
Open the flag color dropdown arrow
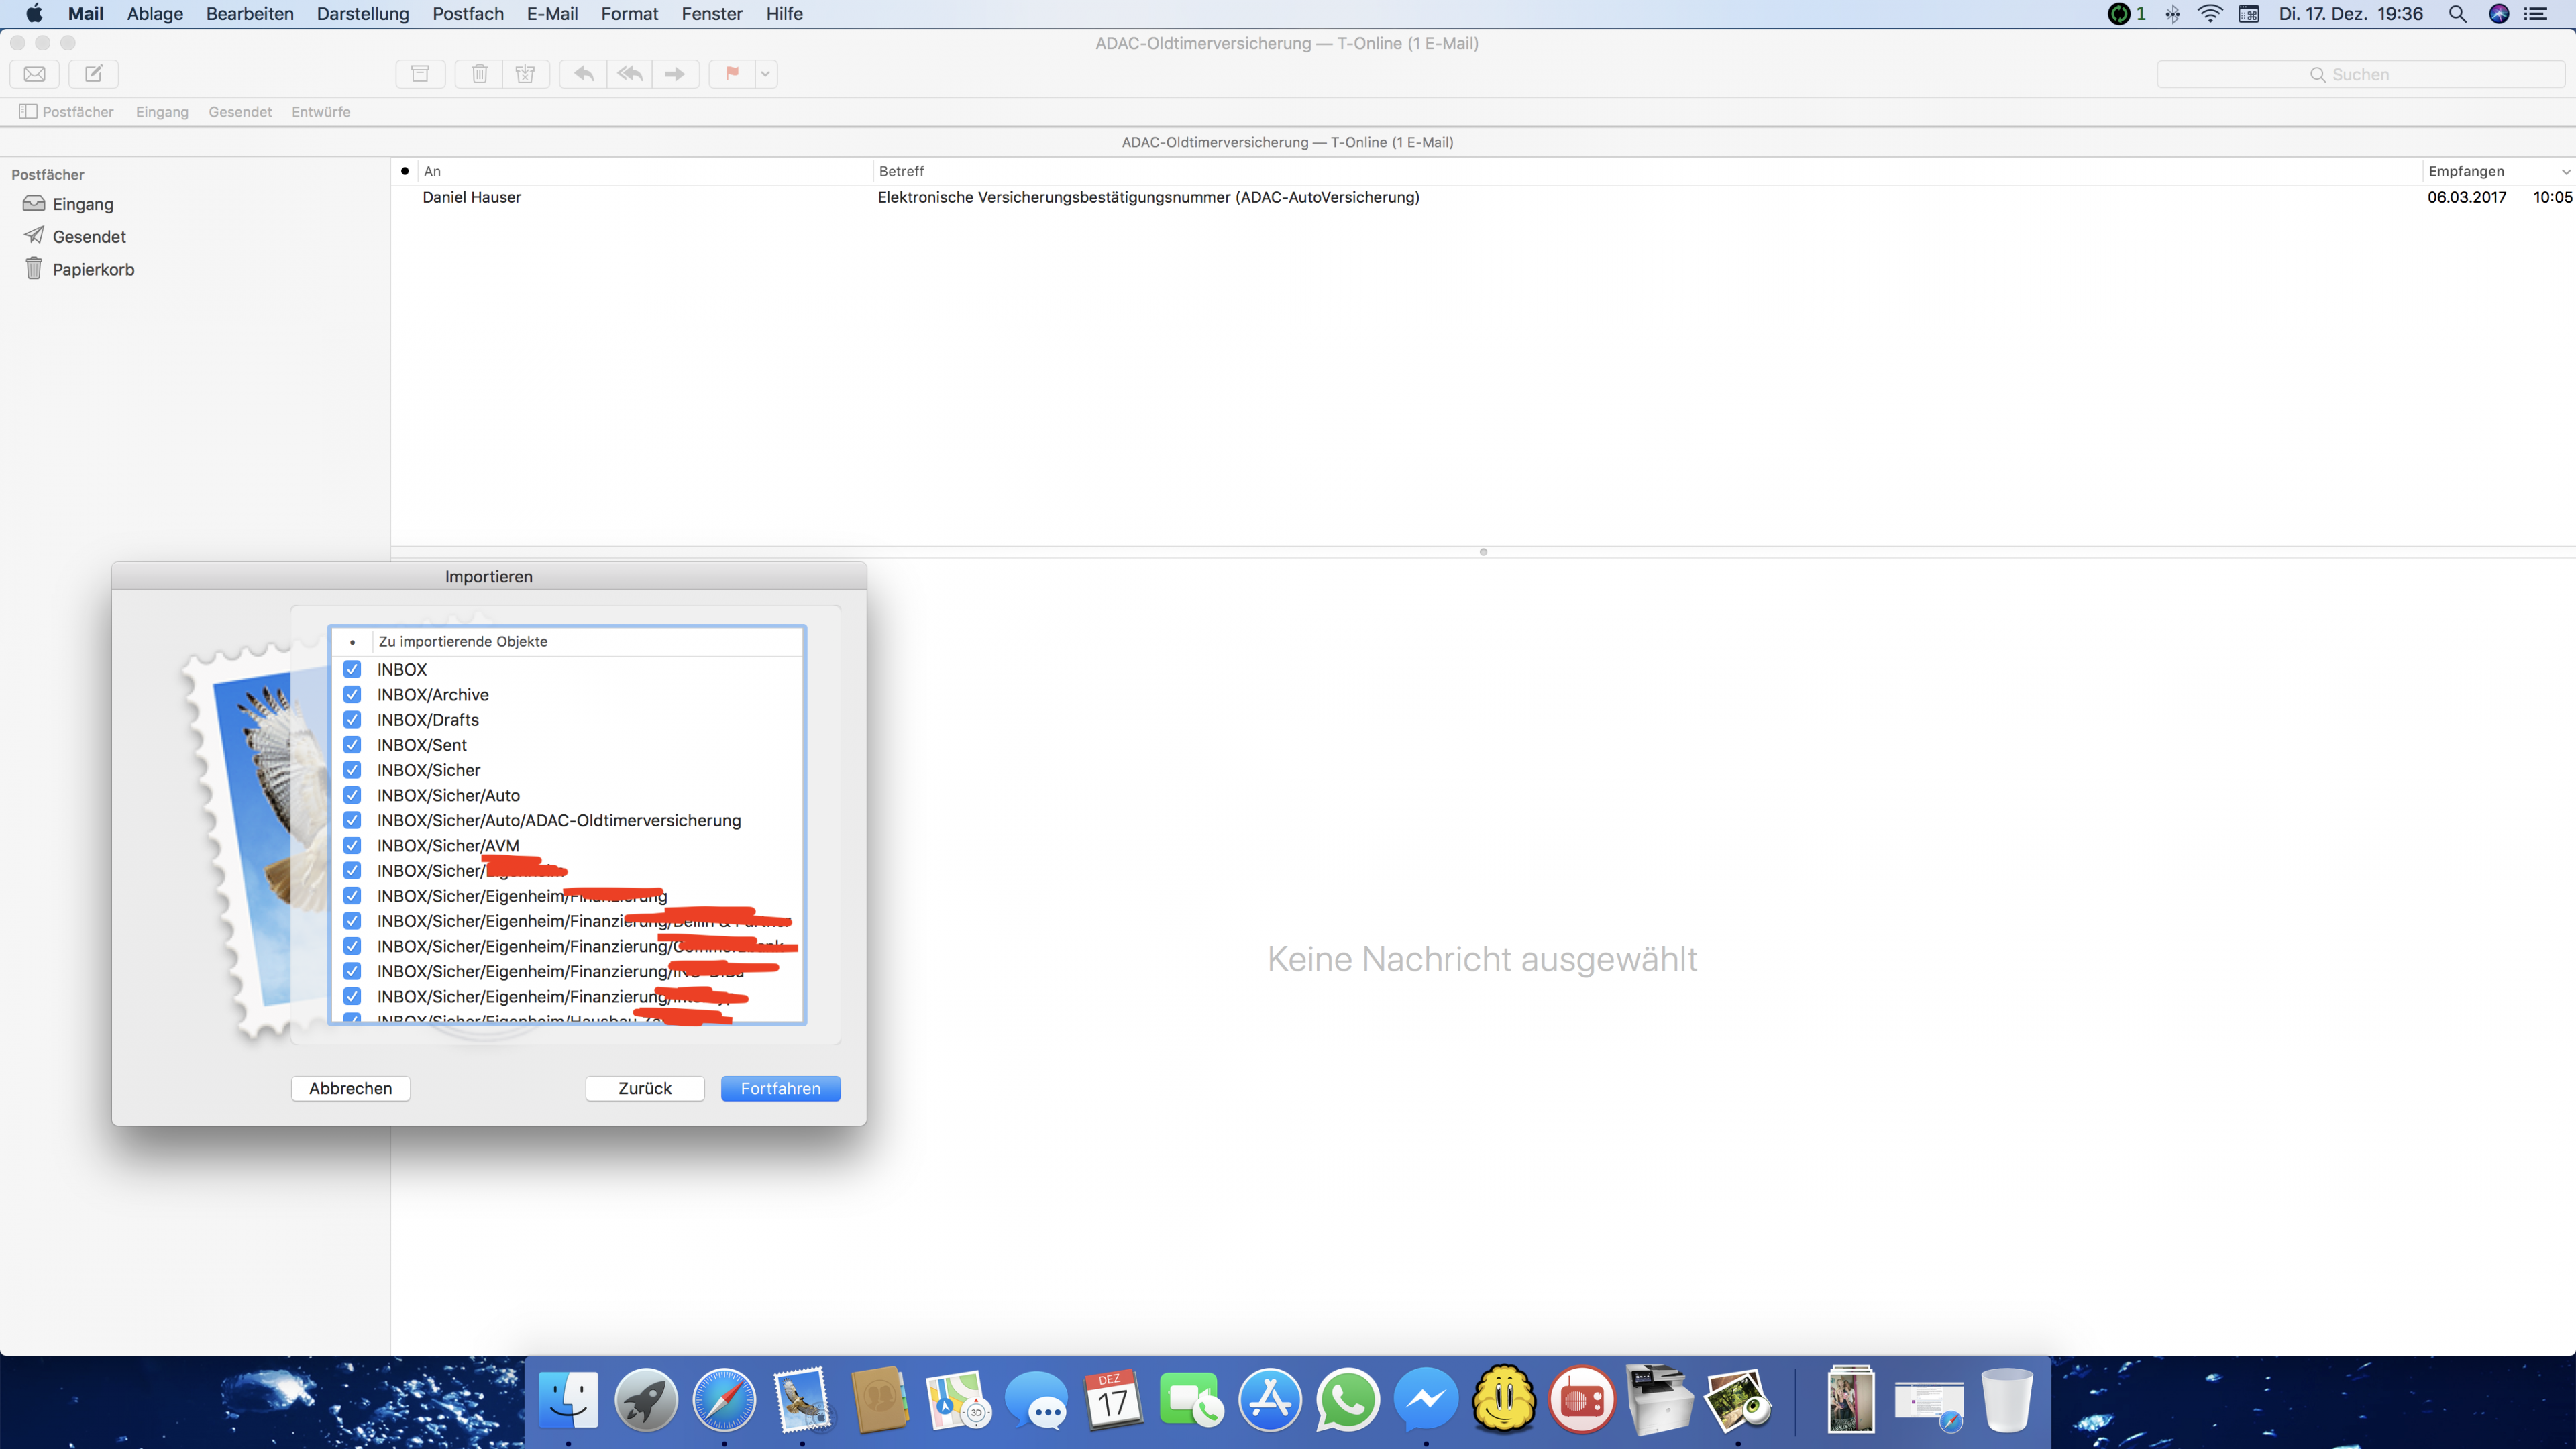765,74
